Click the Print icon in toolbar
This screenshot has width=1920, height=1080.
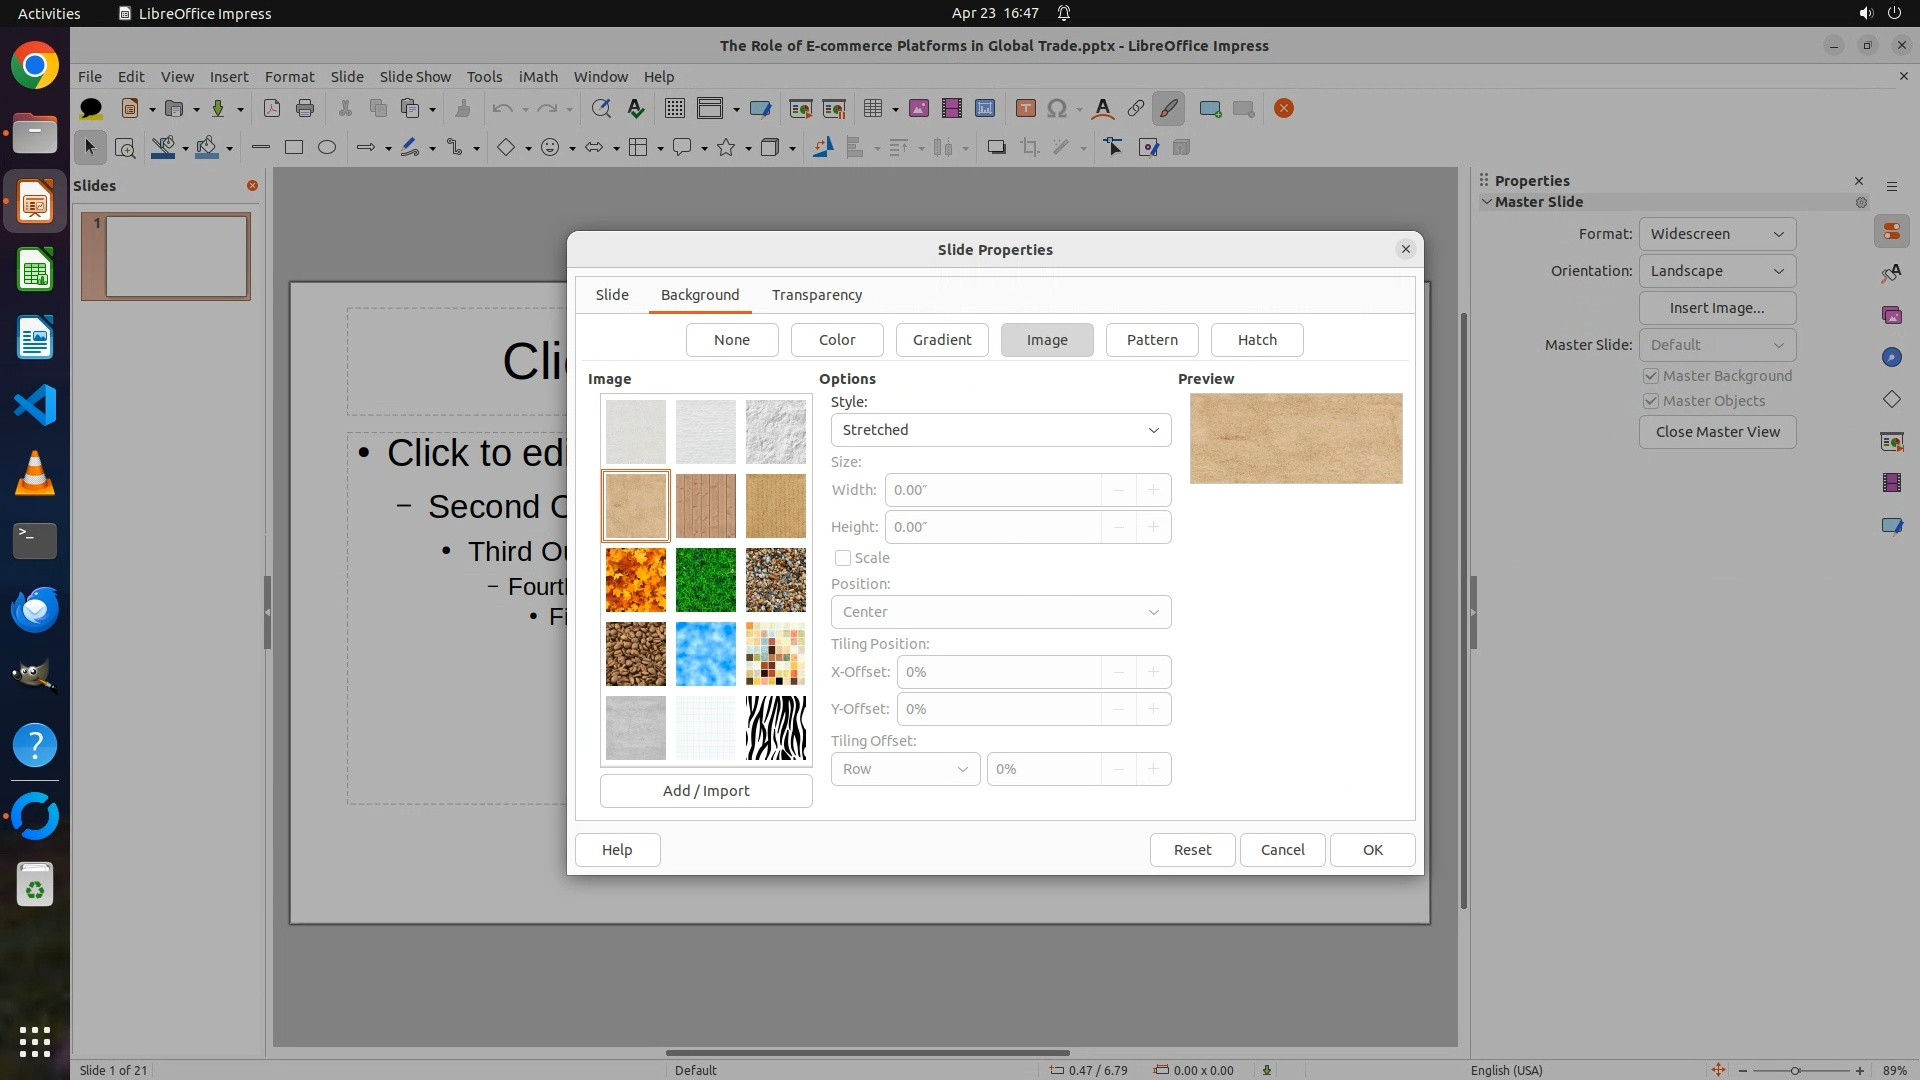click(x=305, y=109)
